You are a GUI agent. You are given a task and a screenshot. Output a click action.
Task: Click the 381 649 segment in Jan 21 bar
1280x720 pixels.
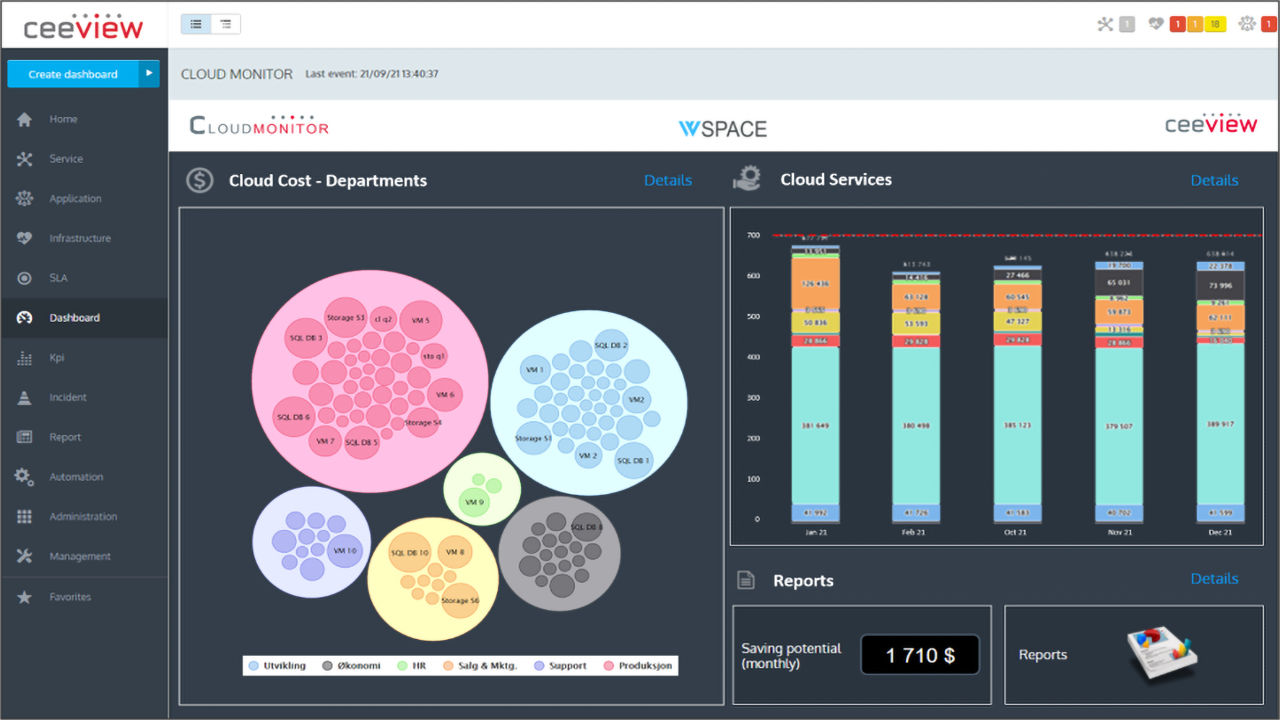[815, 426]
